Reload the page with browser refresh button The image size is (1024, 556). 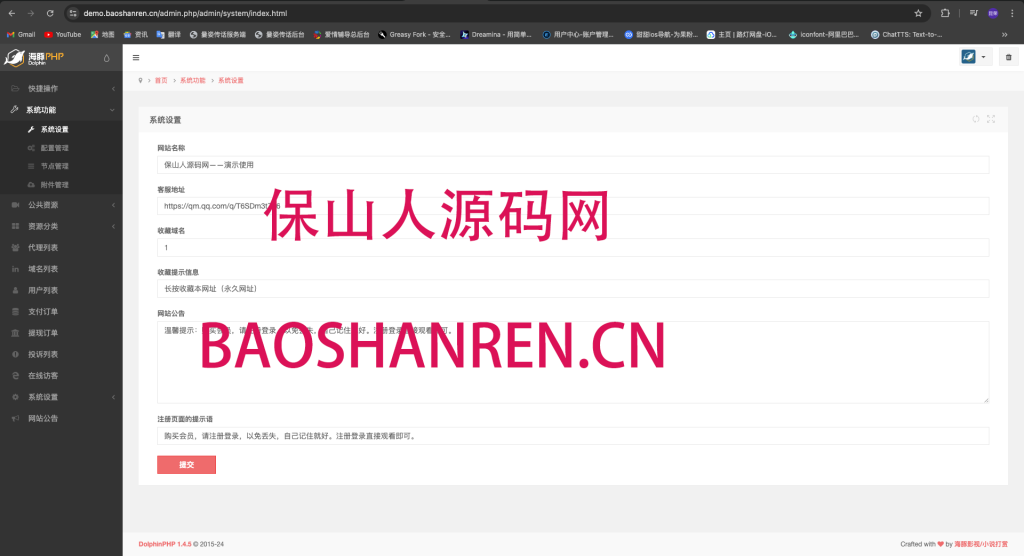click(x=50, y=13)
